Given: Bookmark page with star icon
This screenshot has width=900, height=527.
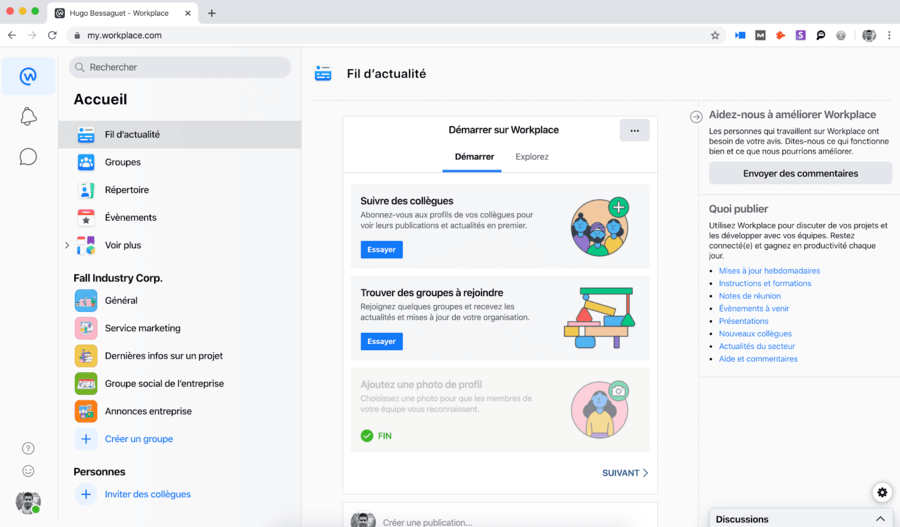Looking at the screenshot, I should pos(715,35).
